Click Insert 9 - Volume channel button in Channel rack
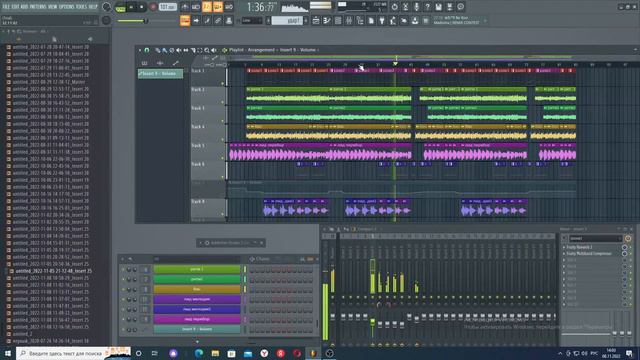This screenshot has width=640, height=360. pyautogui.click(x=197, y=329)
